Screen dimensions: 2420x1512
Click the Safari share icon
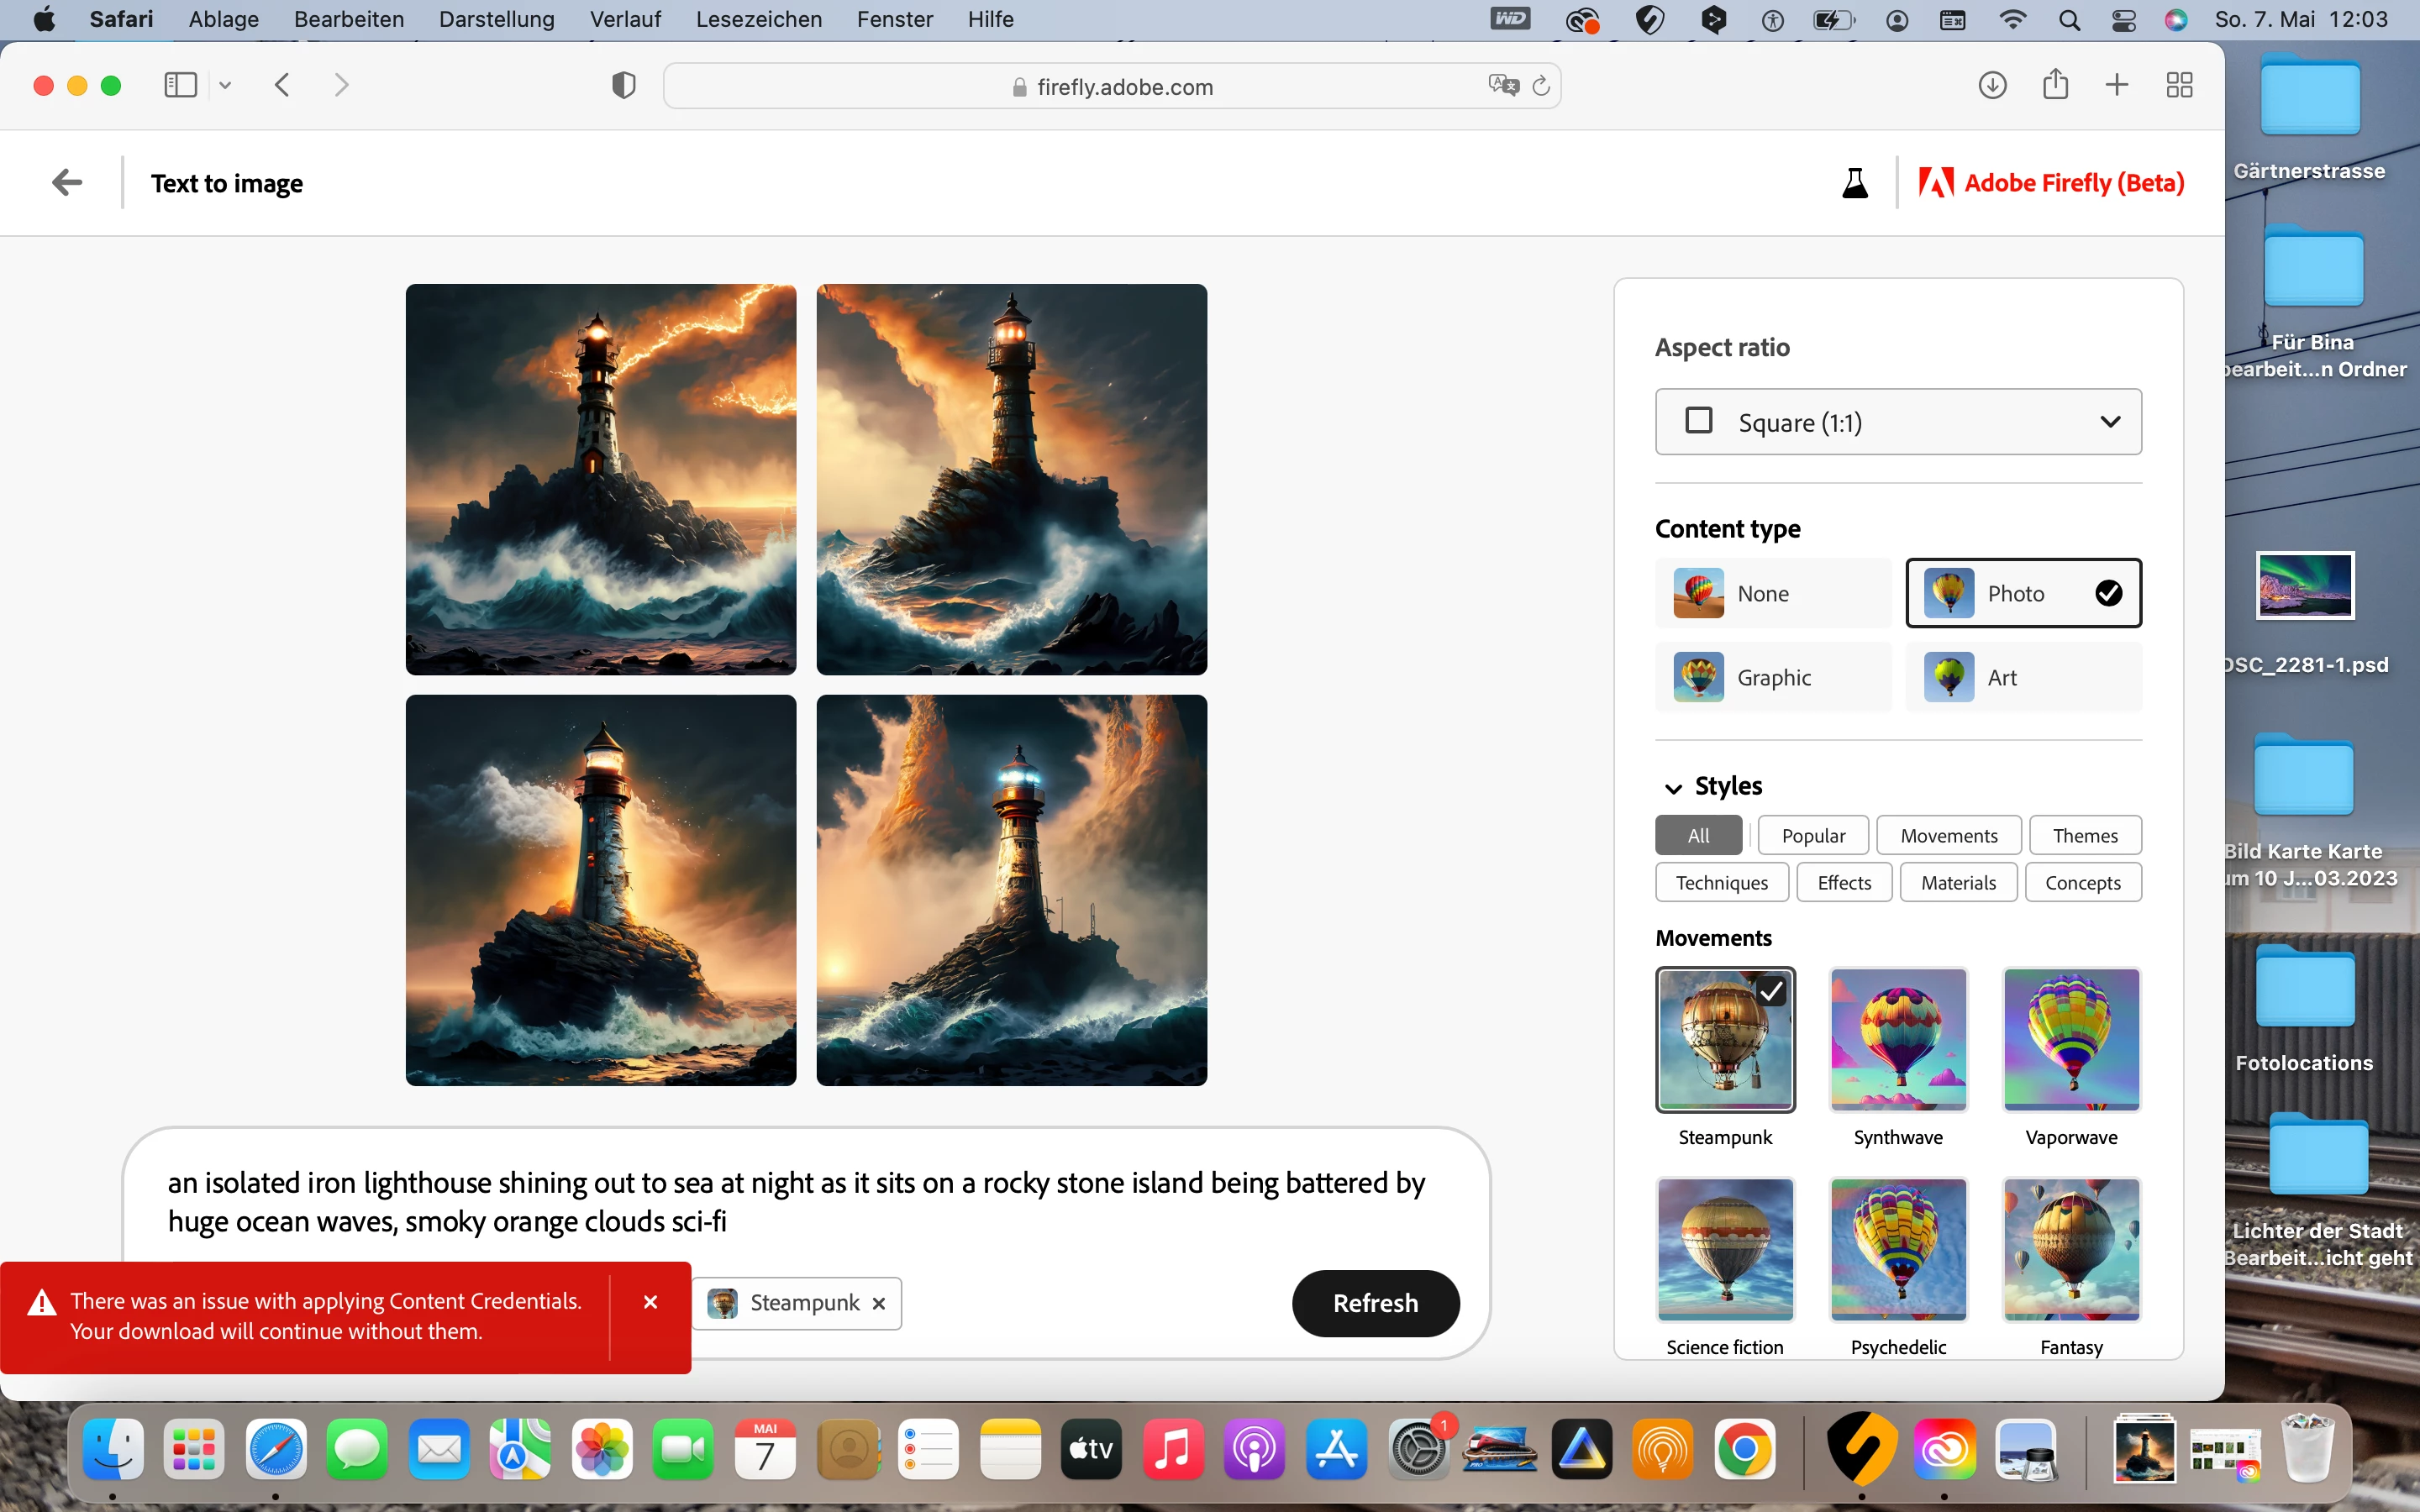click(2055, 85)
